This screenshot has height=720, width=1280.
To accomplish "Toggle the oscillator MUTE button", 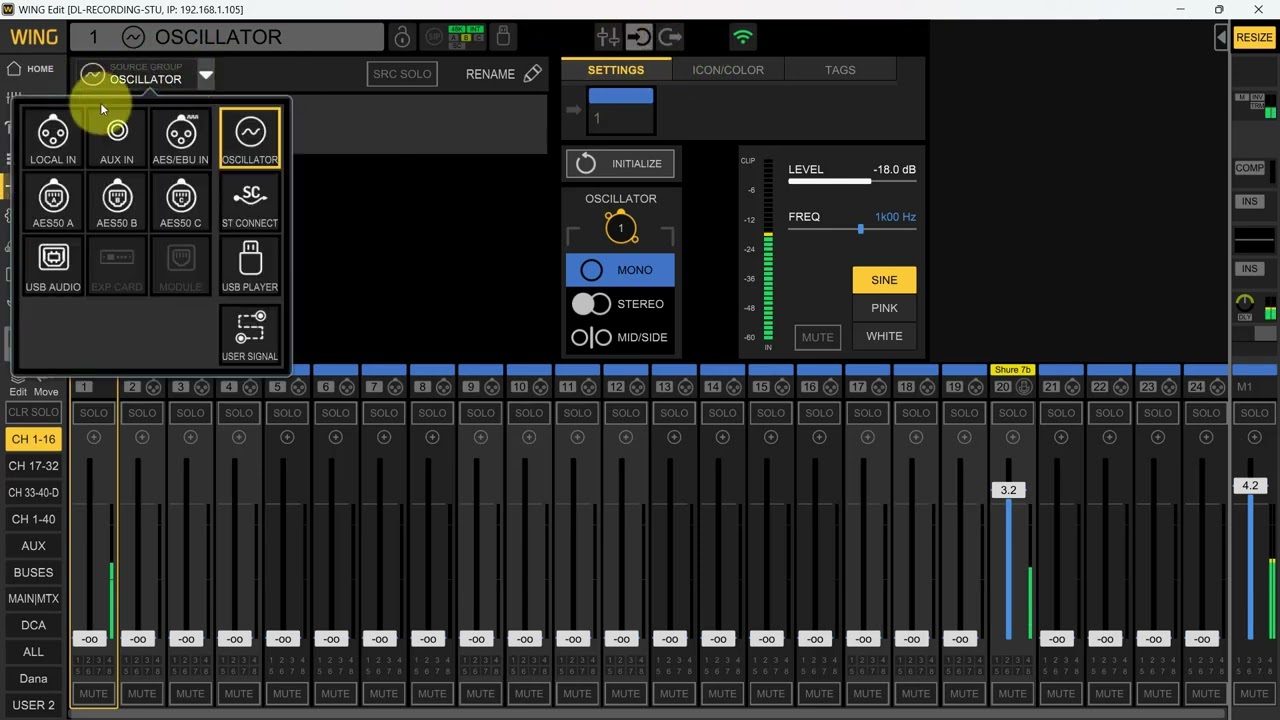I will pos(817,337).
